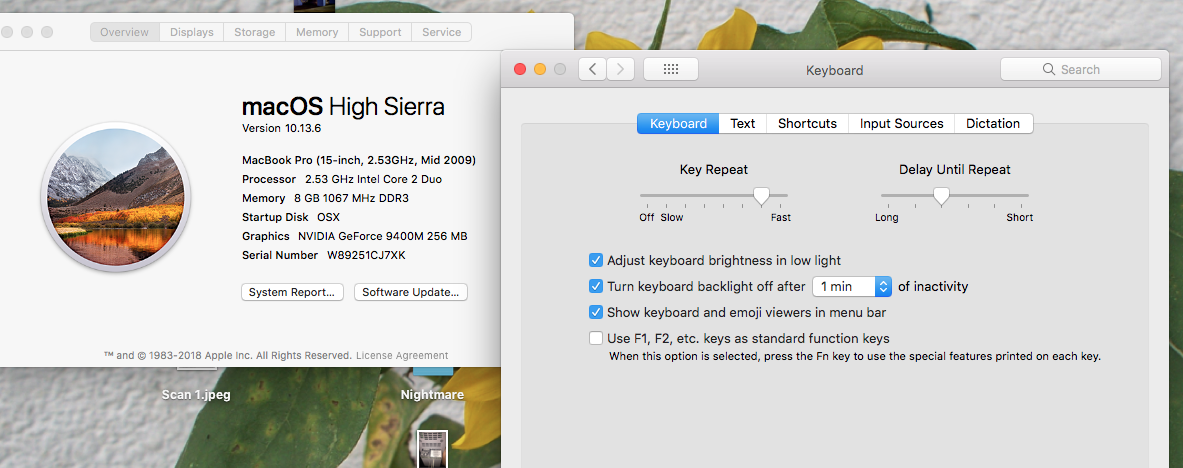
Task: Select the Storage tab in About This Mac
Action: (254, 32)
